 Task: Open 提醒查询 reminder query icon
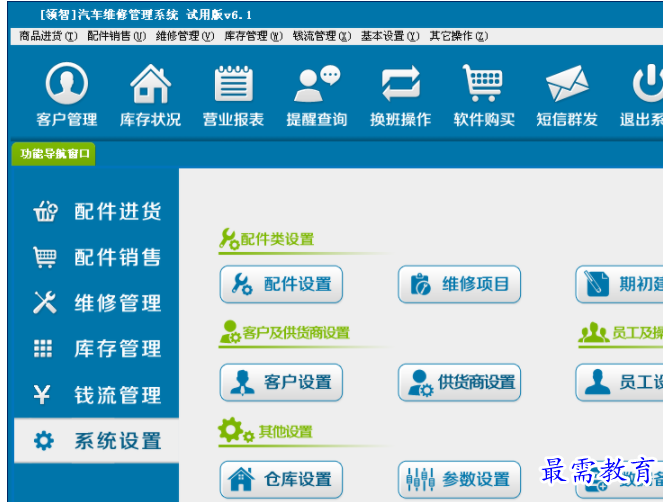[317, 94]
